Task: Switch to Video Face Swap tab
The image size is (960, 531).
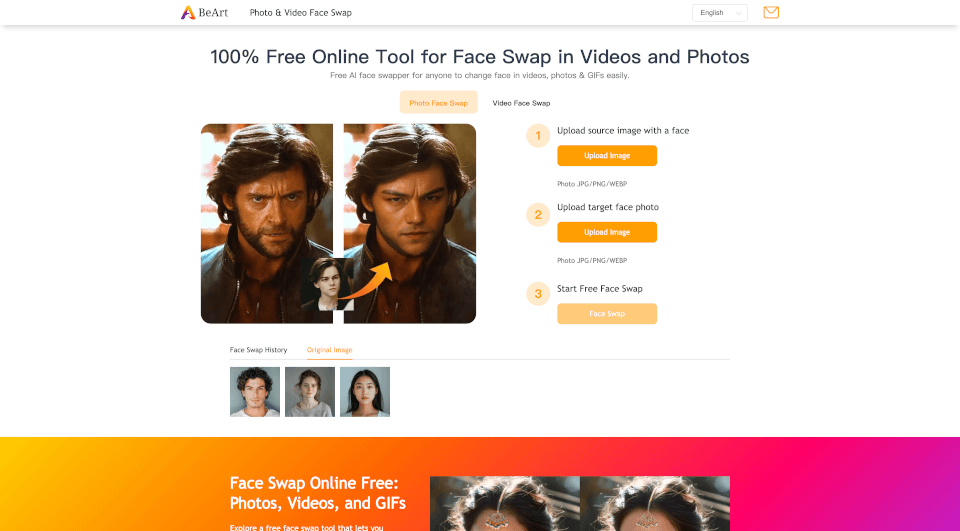Action: point(521,103)
